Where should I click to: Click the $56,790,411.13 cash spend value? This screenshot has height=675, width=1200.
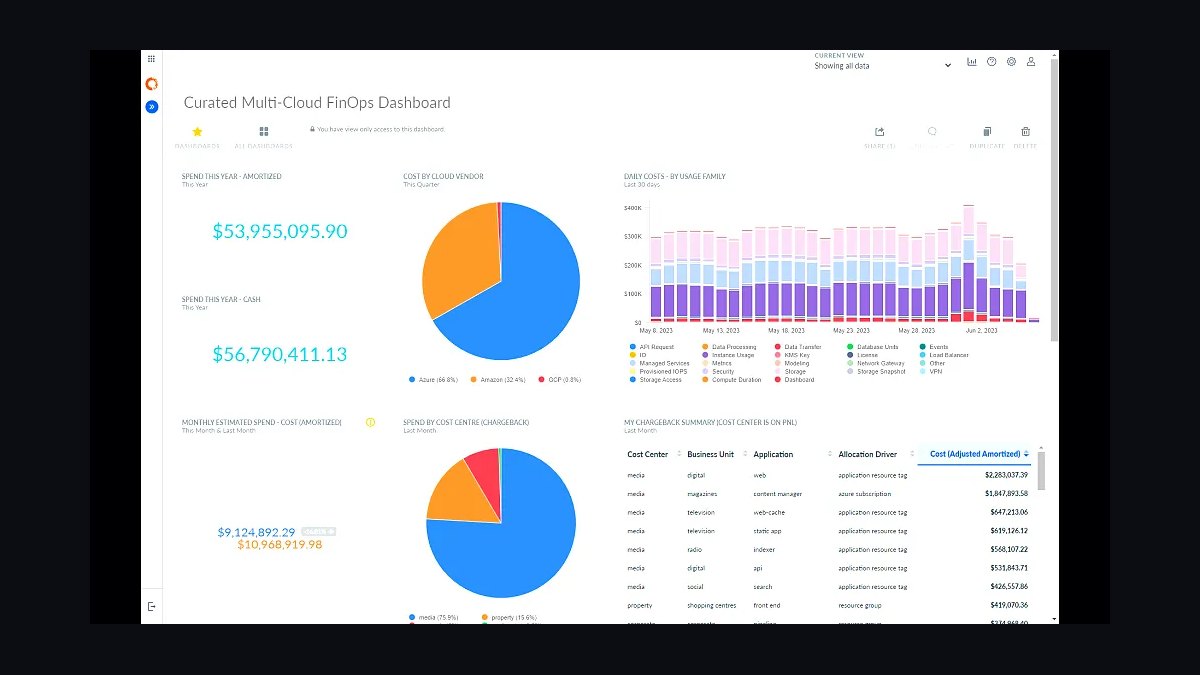pyautogui.click(x=280, y=354)
